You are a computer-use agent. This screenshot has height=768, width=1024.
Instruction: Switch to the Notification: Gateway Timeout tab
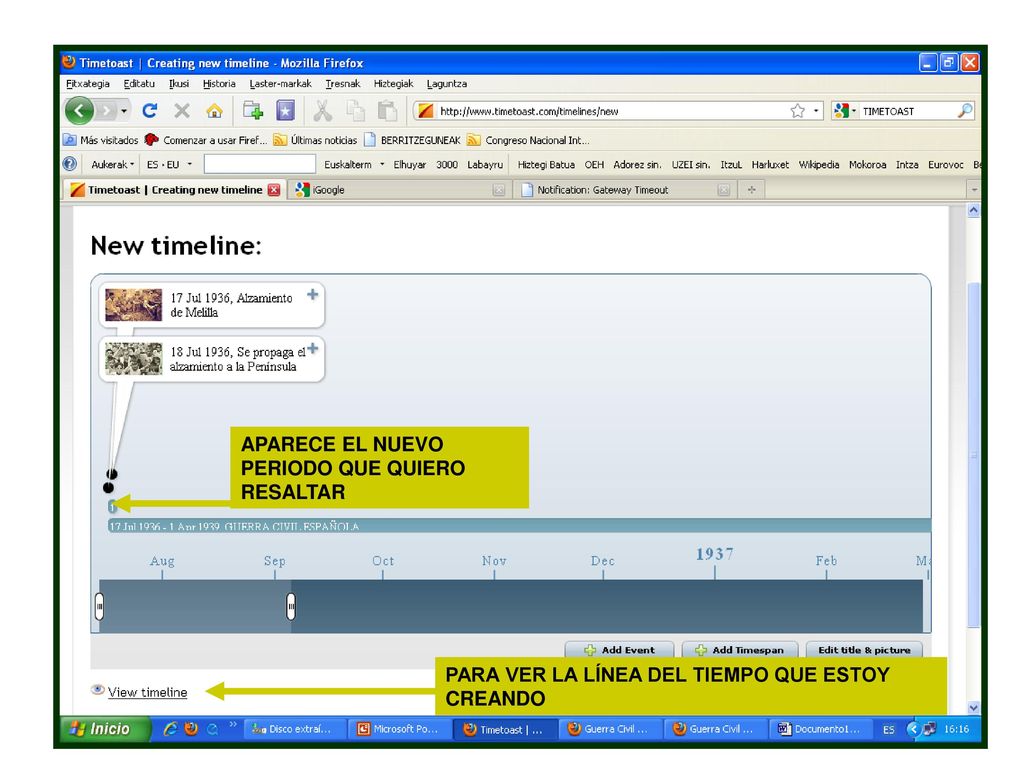click(x=625, y=190)
